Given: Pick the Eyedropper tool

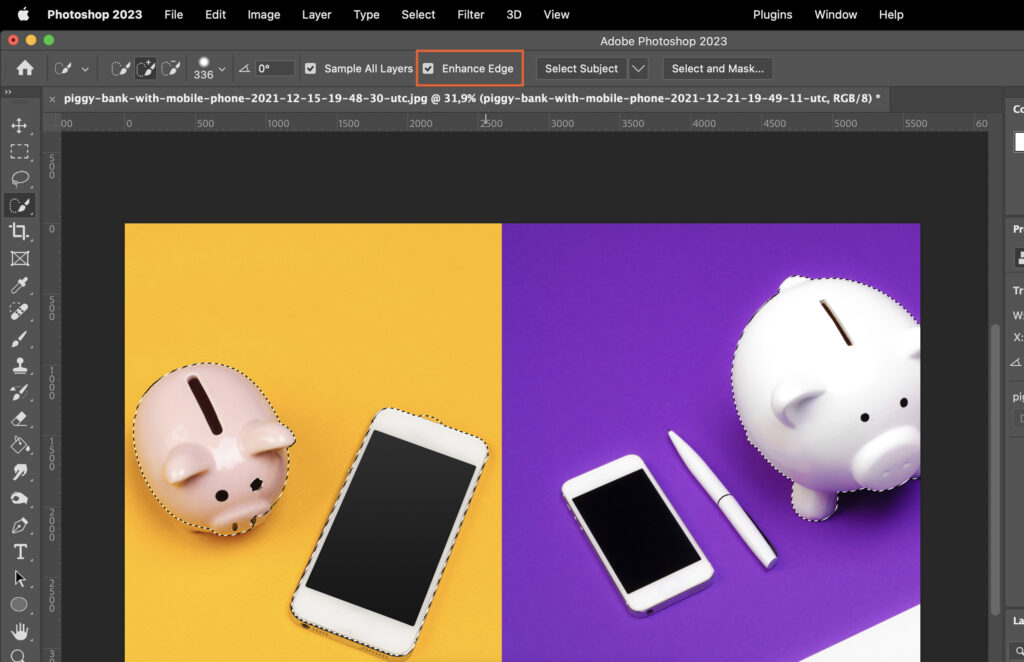Looking at the screenshot, I should [x=21, y=285].
